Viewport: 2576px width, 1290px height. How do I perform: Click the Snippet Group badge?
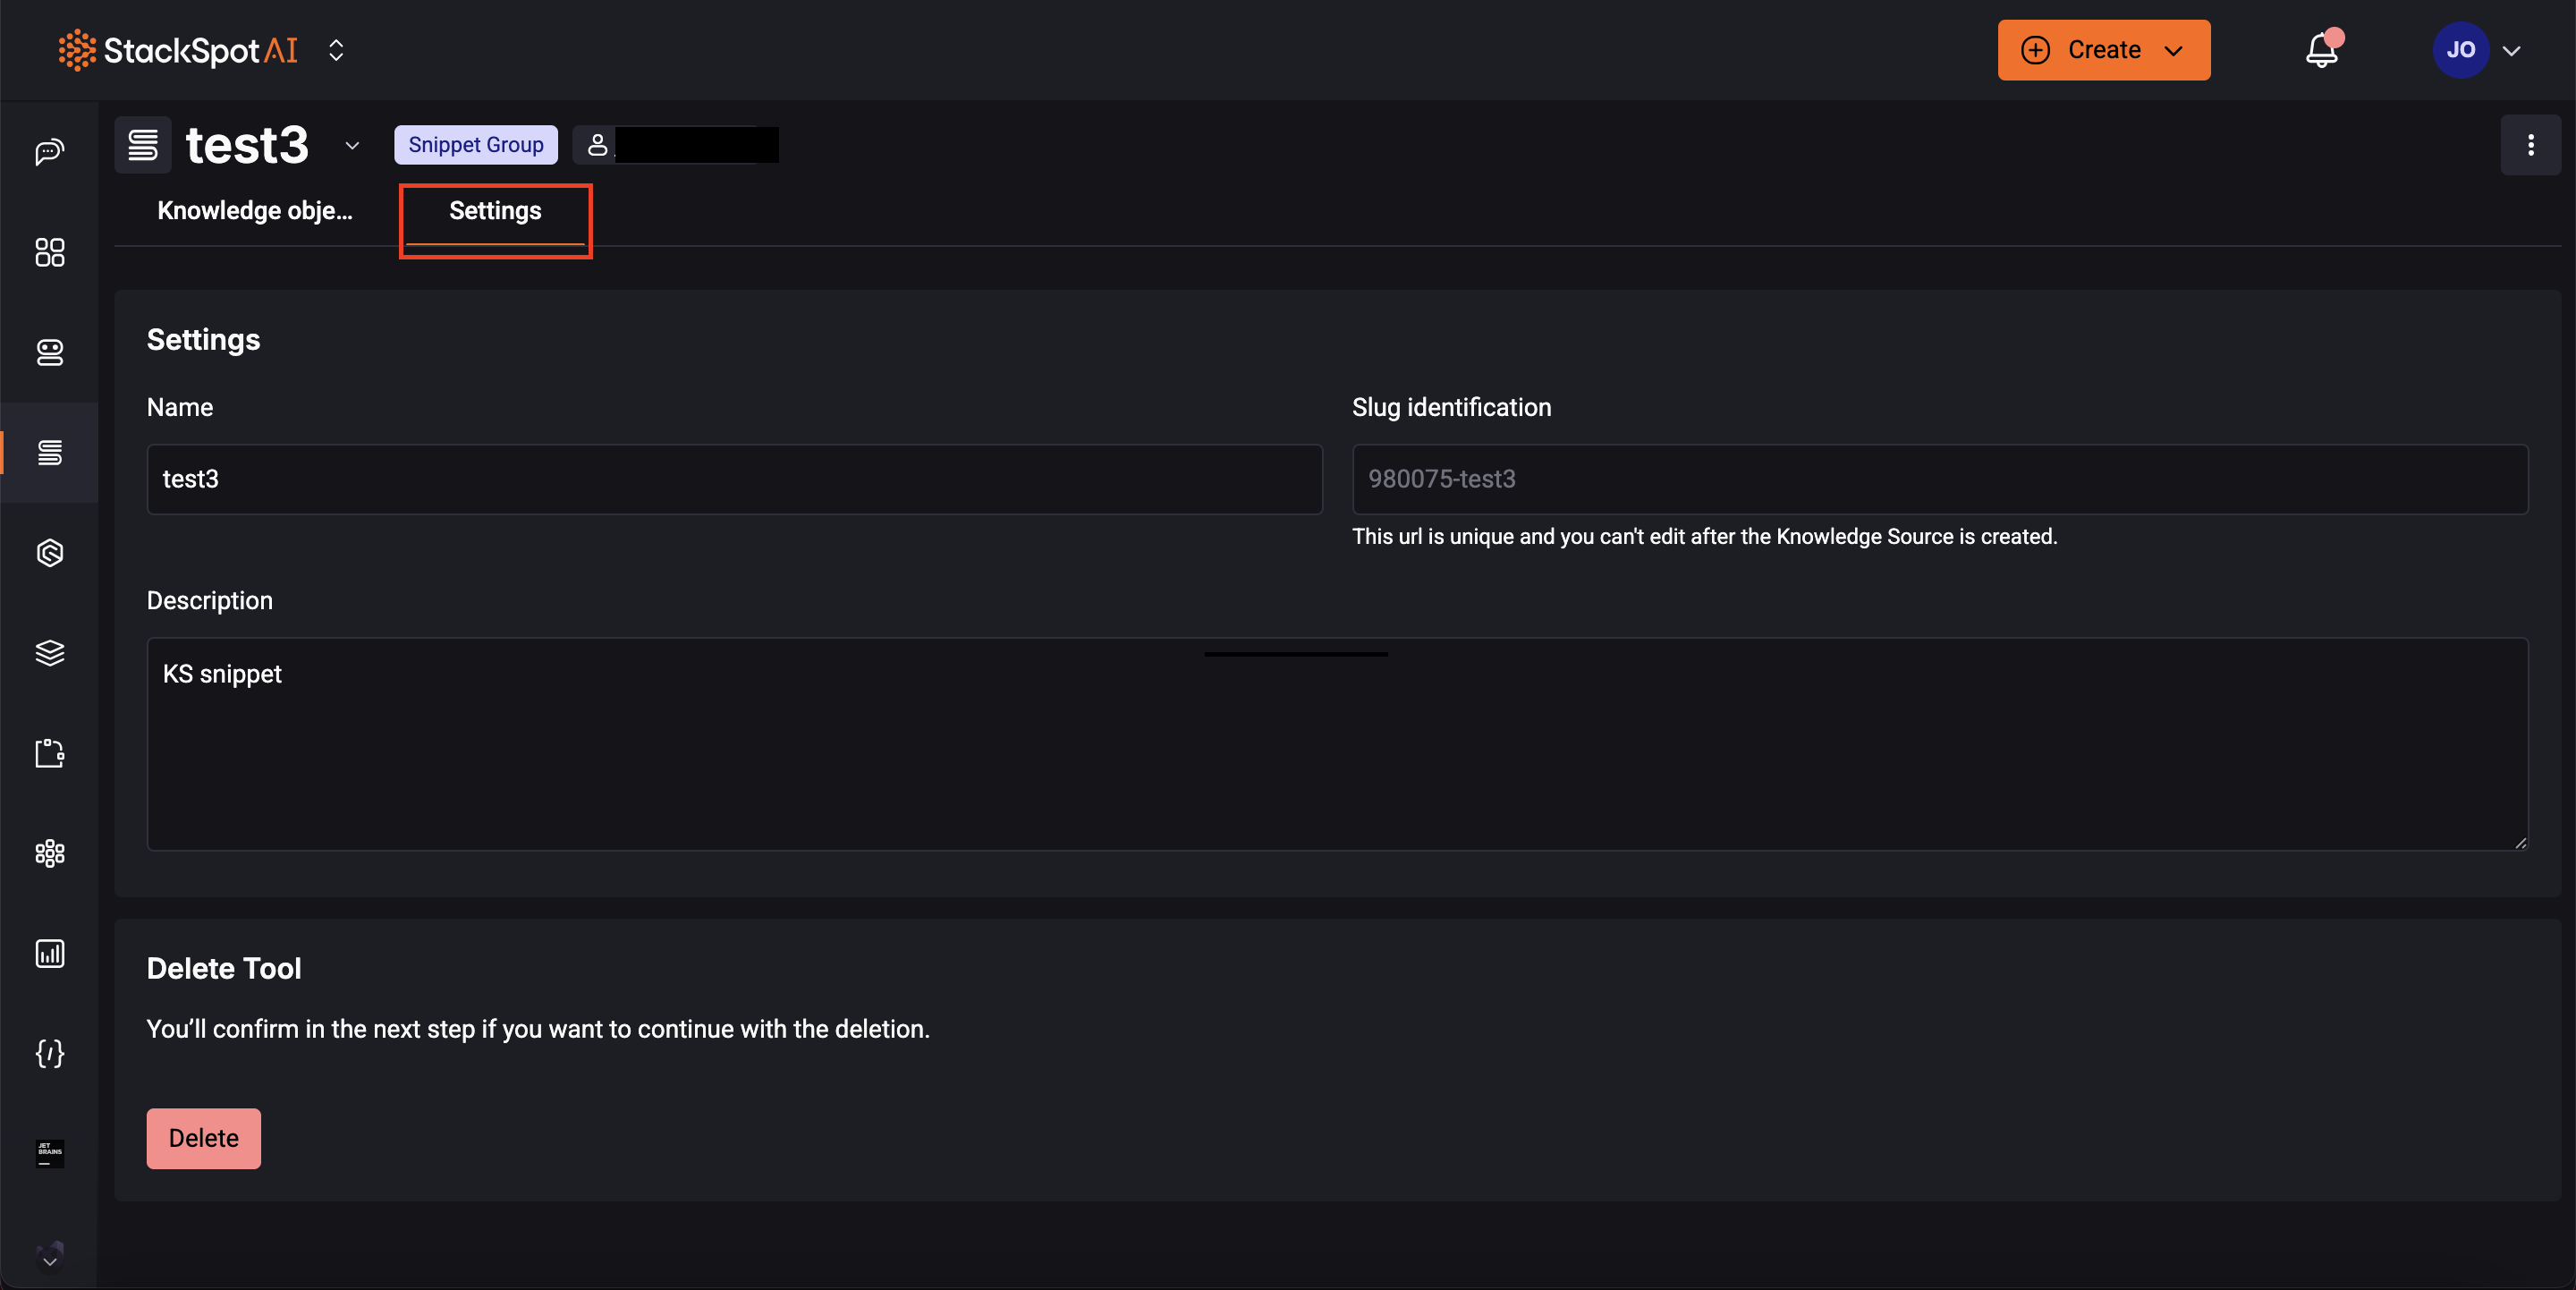pos(475,145)
